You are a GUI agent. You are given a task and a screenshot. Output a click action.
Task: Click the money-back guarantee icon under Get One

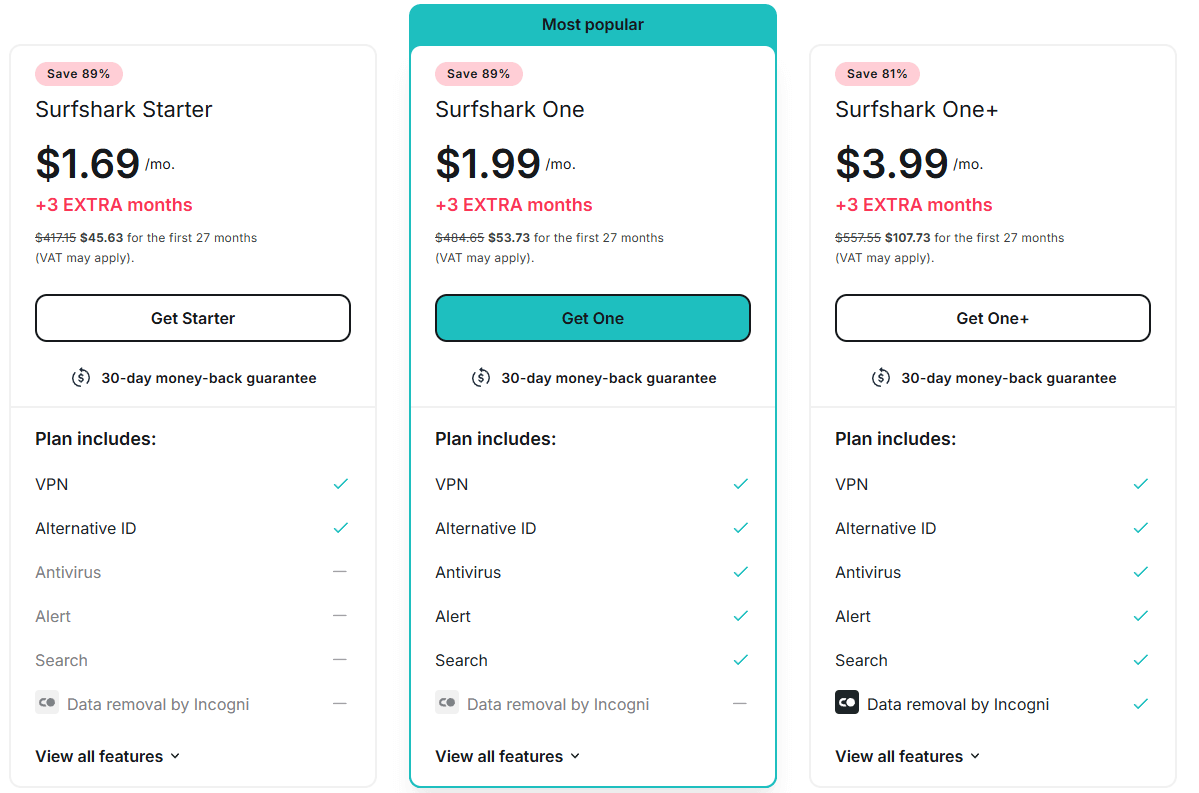[481, 378]
